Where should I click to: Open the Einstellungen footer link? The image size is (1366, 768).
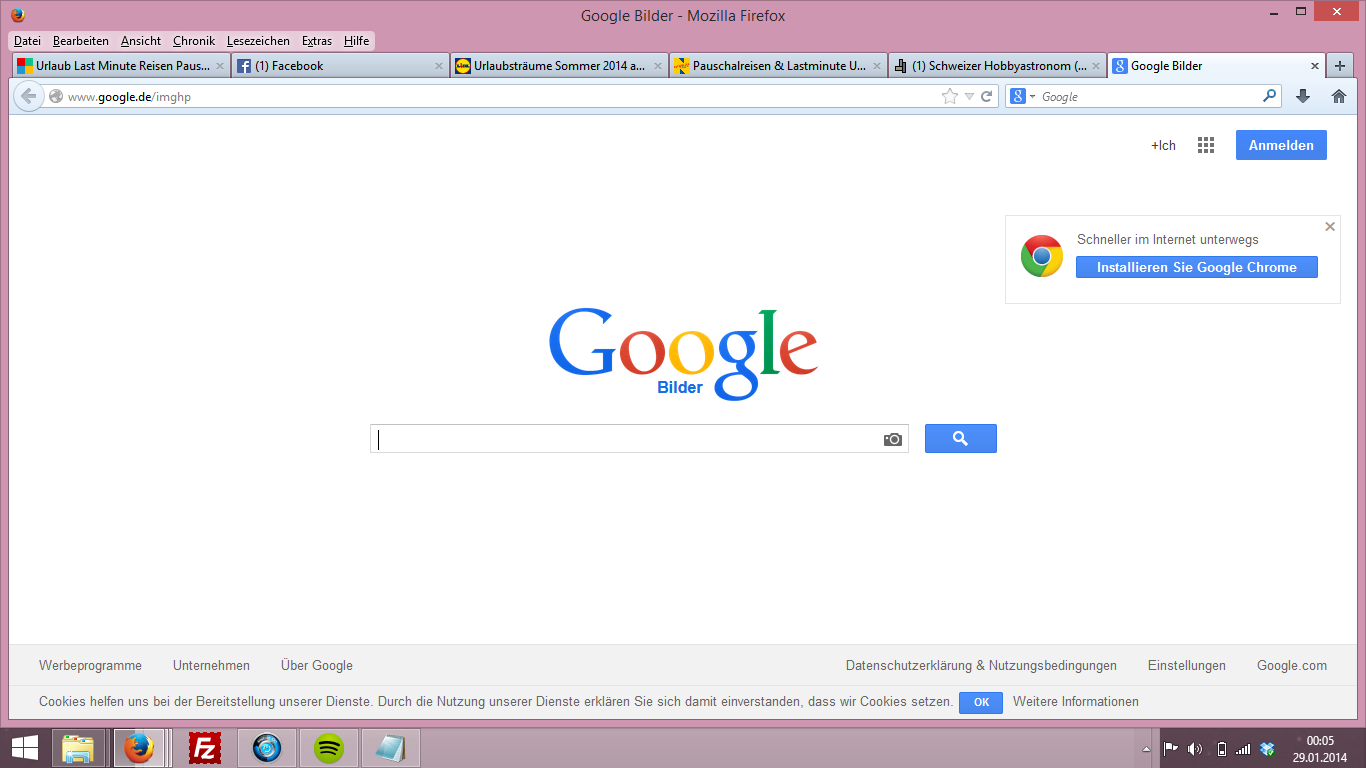pos(1186,666)
